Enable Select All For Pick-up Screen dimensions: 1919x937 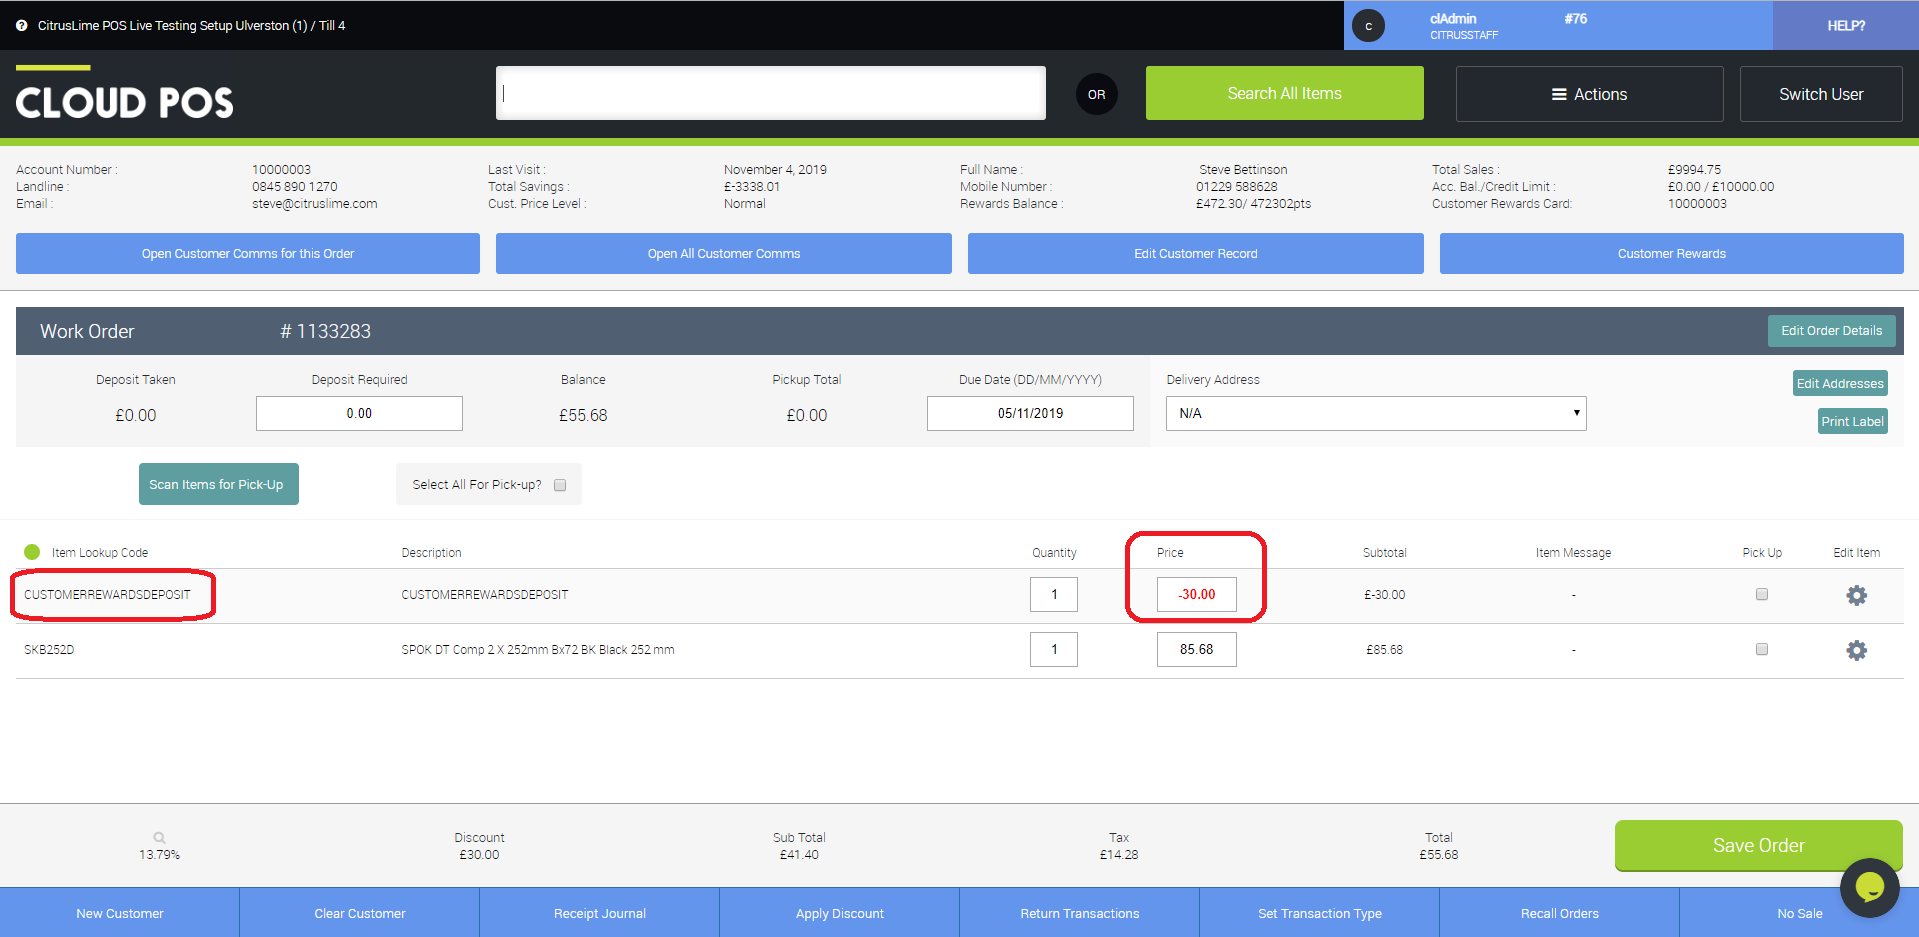560,484
